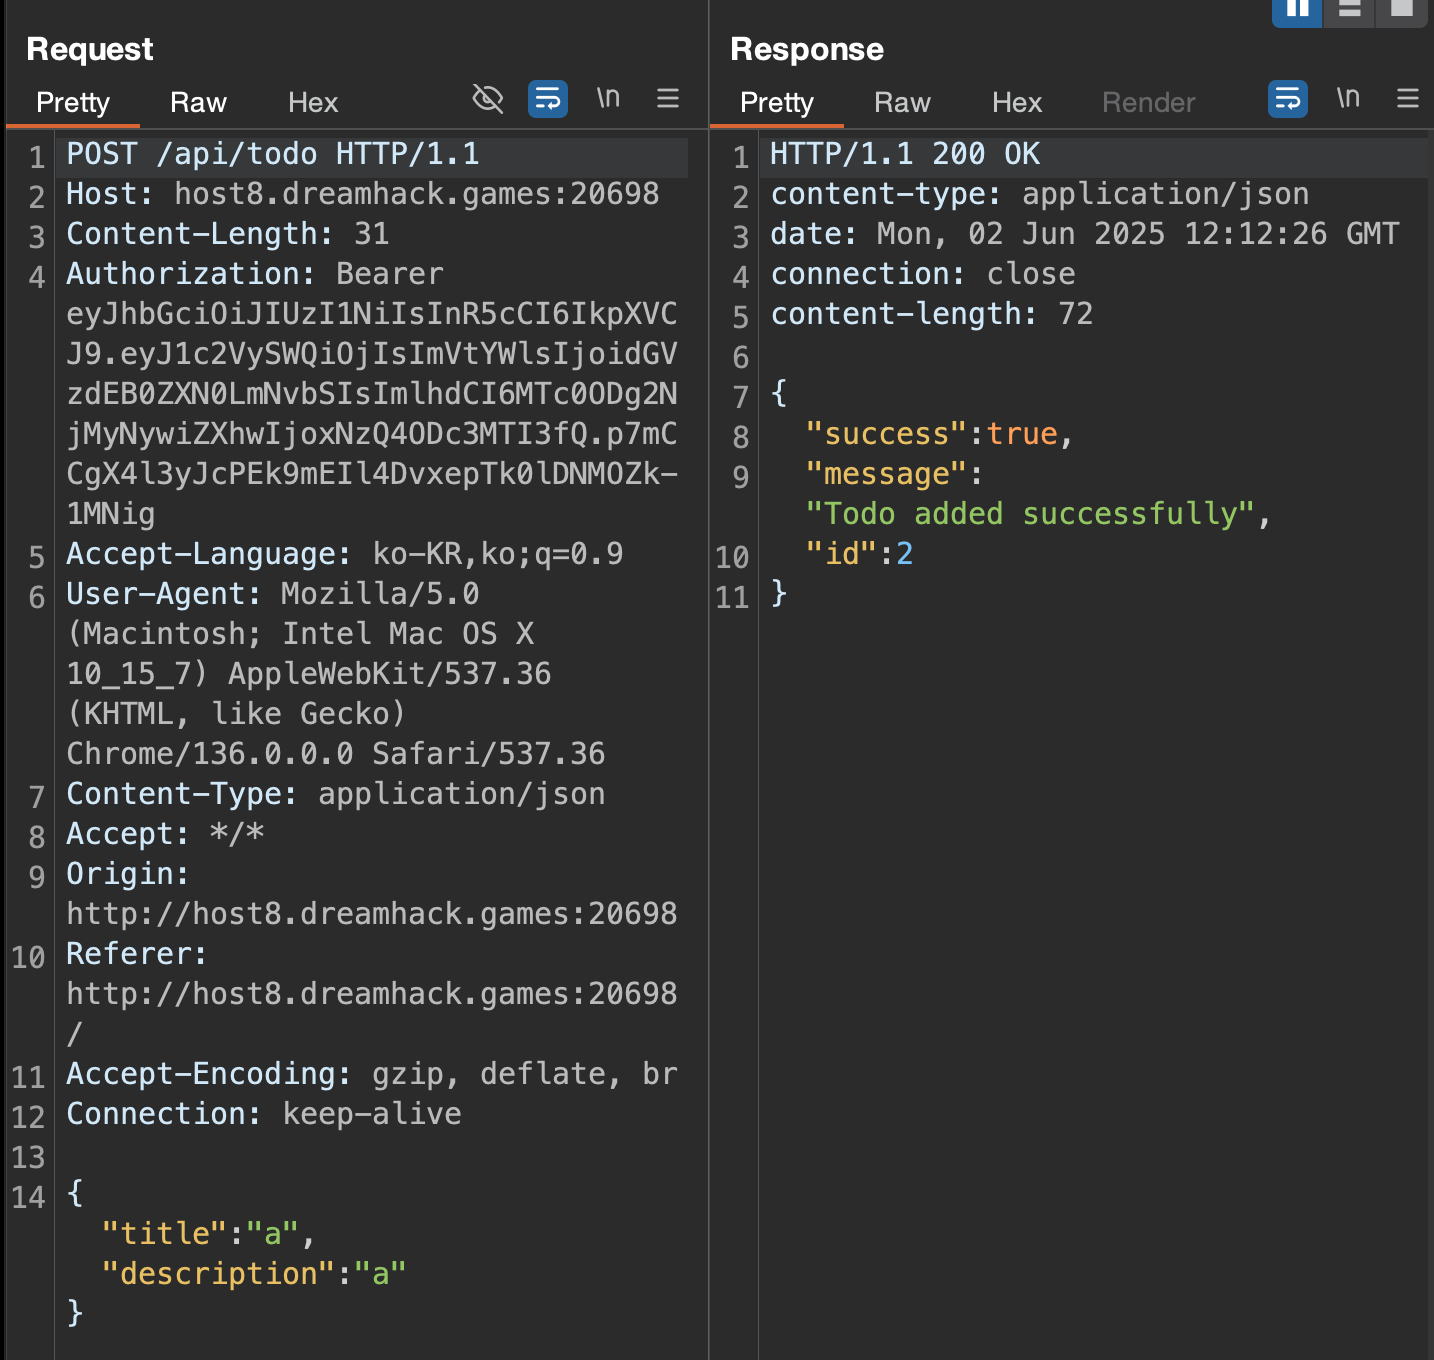Viewport: 1434px width, 1360px height.
Task: Click the HTTP/1.1 200 OK status line
Action: pos(905,154)
